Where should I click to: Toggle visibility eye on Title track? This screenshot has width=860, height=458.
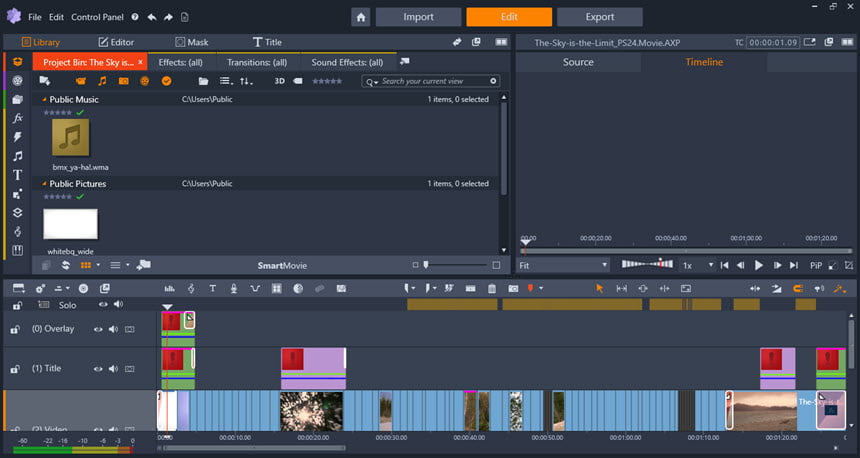tap(98, 369)
